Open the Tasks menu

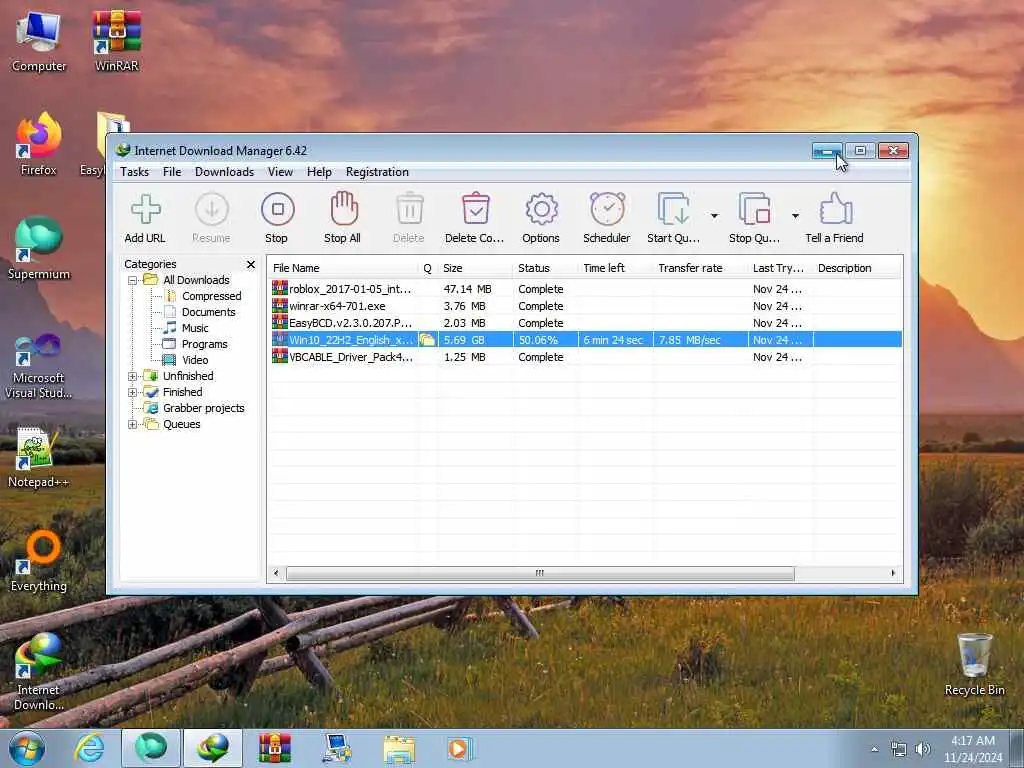tap(135, 172)
